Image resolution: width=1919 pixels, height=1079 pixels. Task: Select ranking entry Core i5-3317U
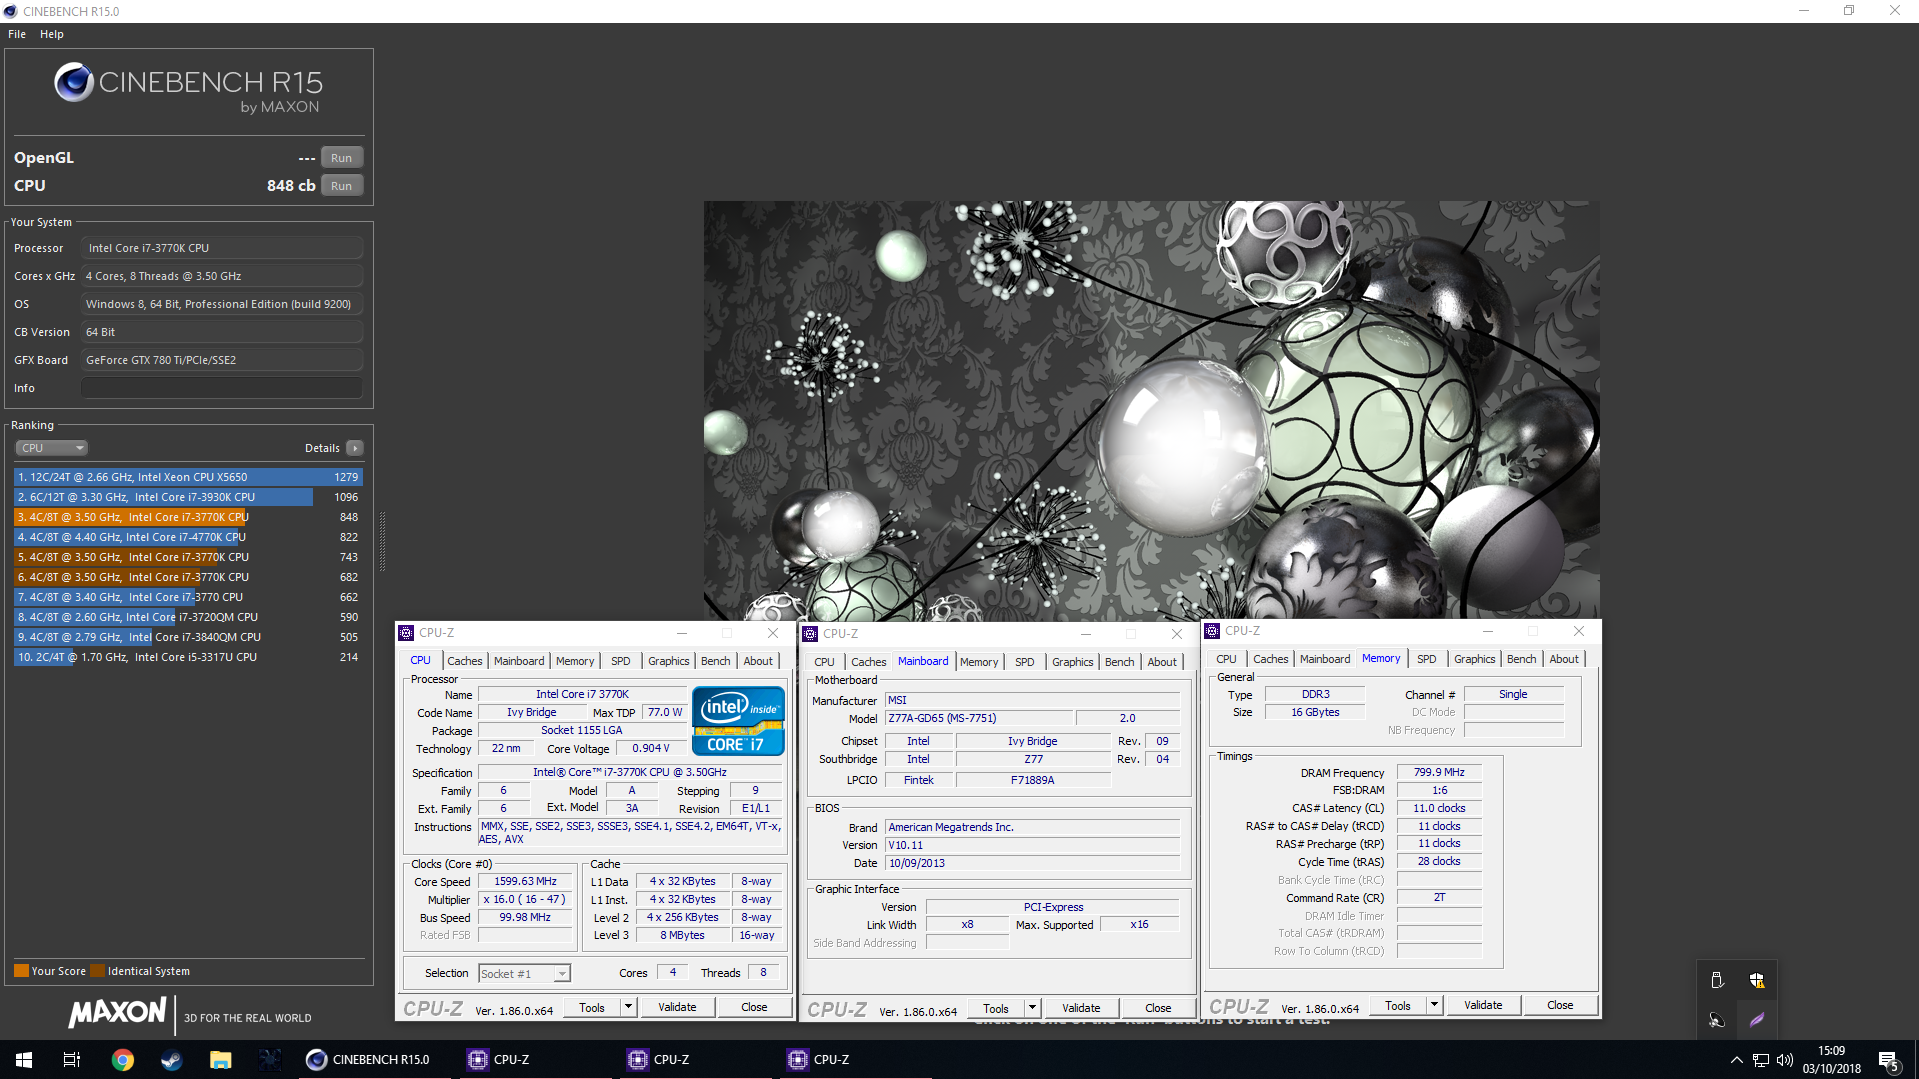coord(188,657)
